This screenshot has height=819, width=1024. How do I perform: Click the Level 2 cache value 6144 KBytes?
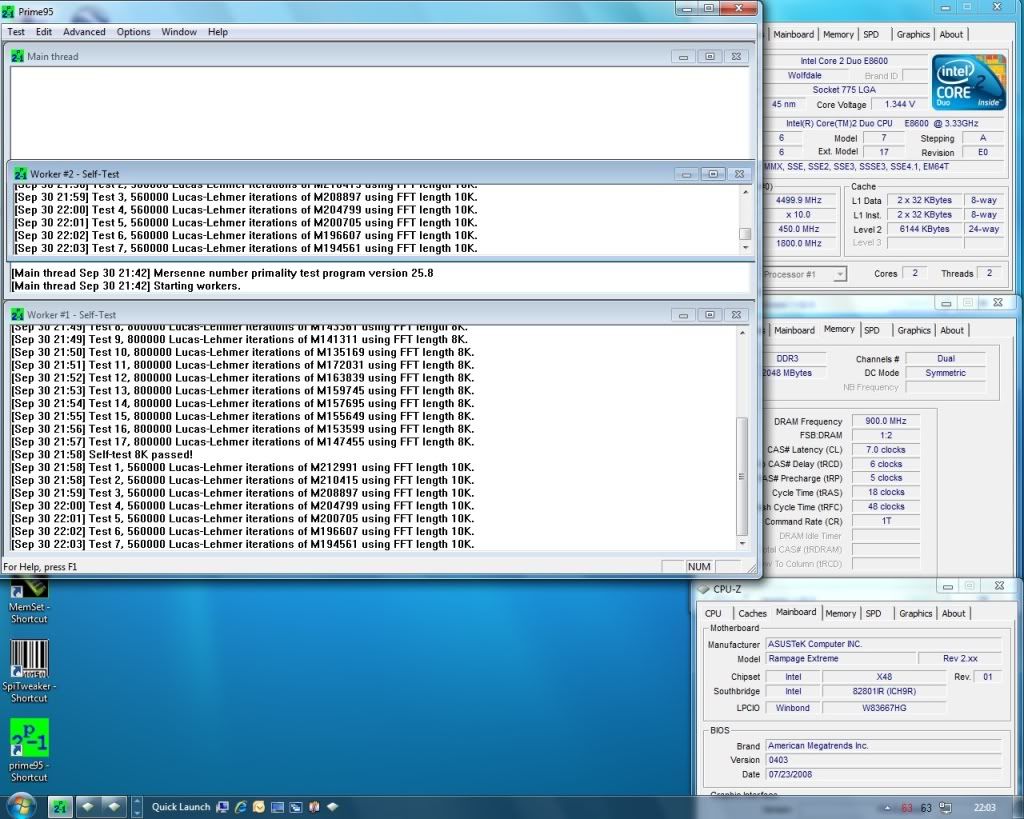[923, 229]
